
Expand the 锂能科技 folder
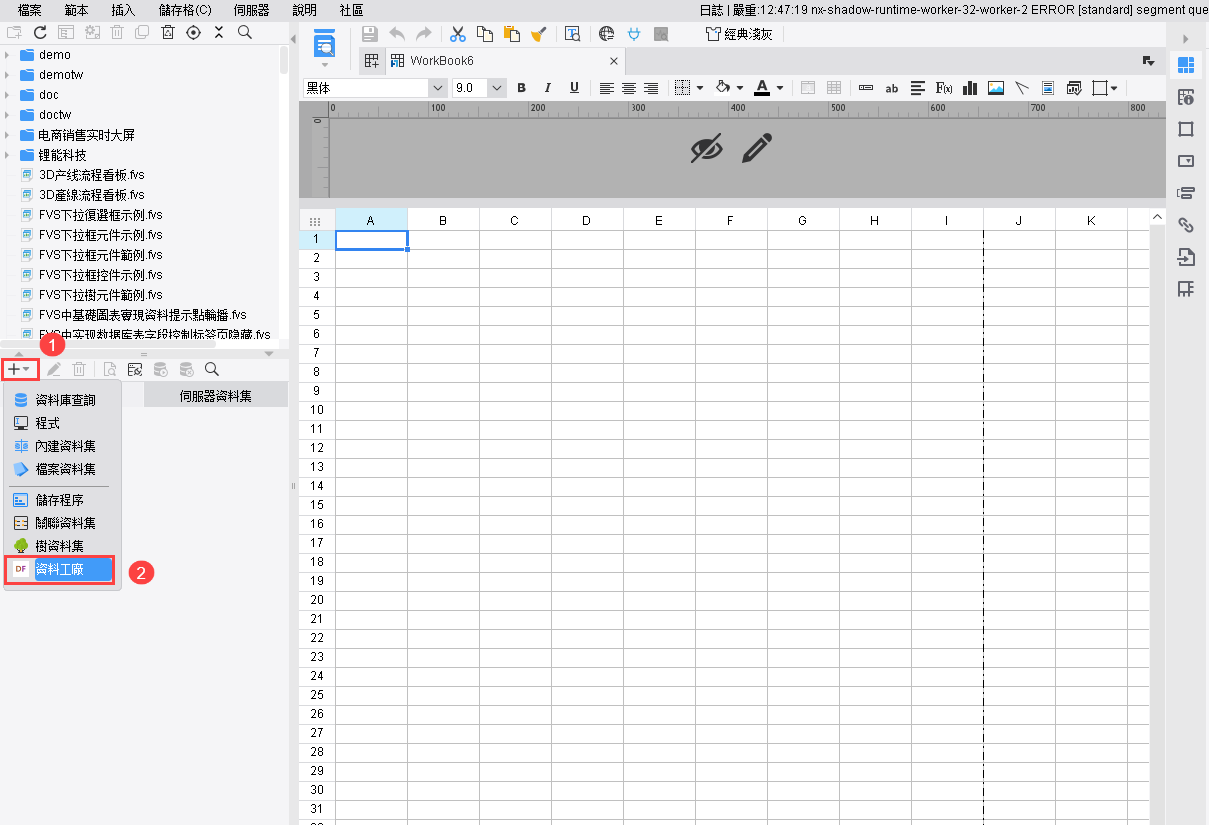(7, 155)
